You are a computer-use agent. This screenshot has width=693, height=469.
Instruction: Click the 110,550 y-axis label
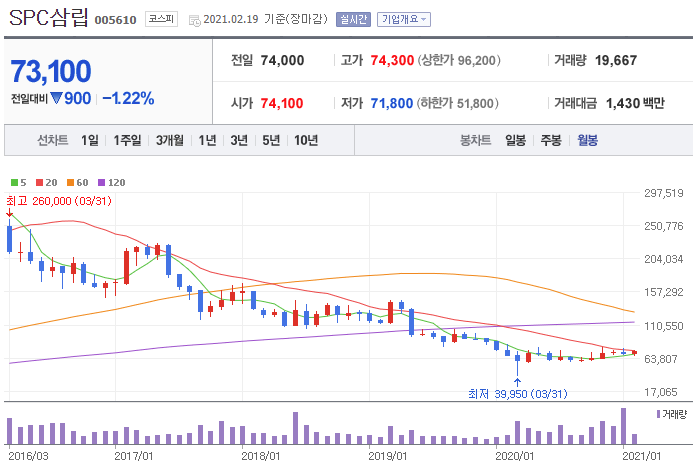[663, 326]
